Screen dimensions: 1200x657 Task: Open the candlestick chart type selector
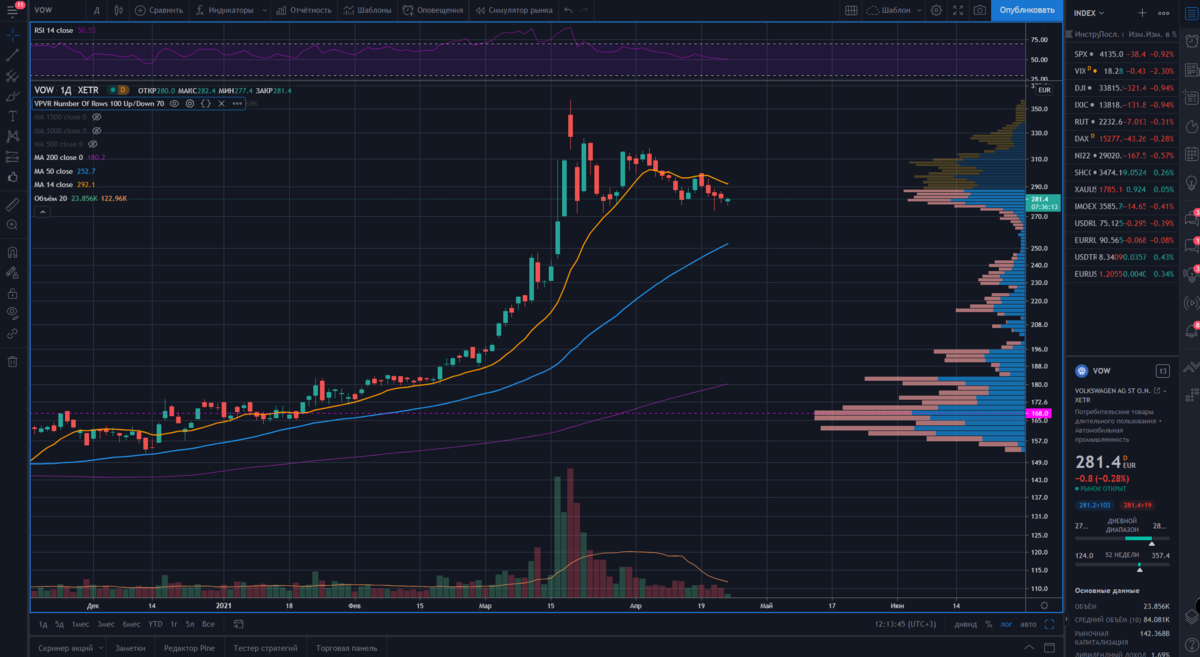click(x=119, y=10)
